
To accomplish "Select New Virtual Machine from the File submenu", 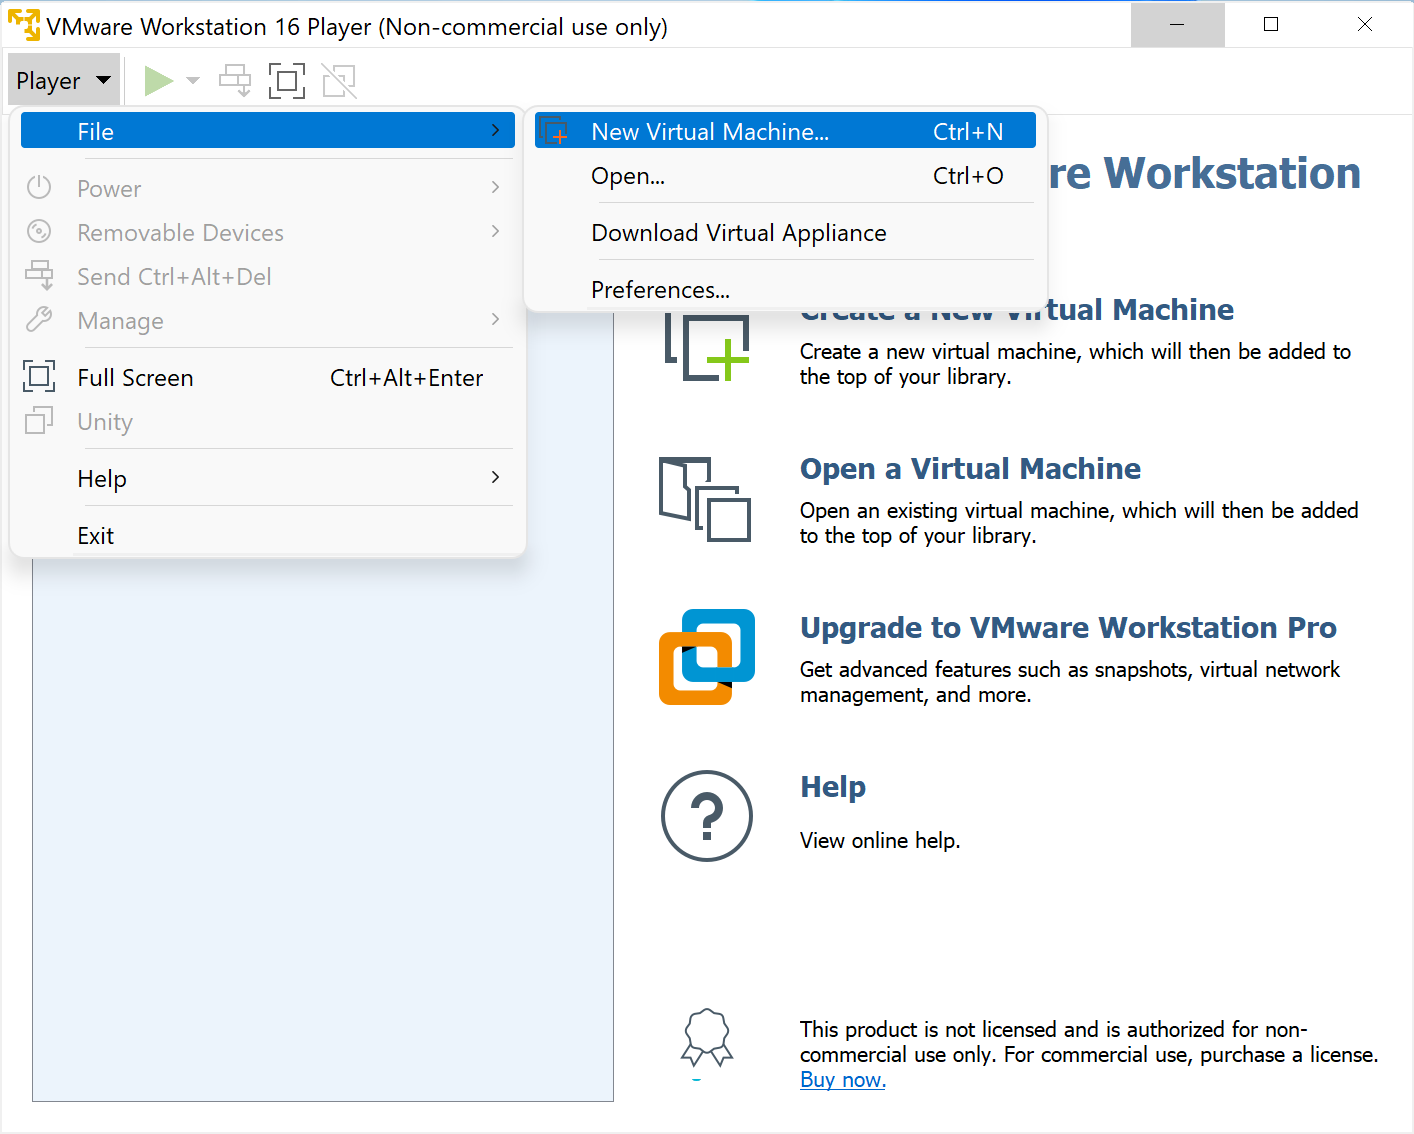I will pyautogui.click(x=710, y=131).
